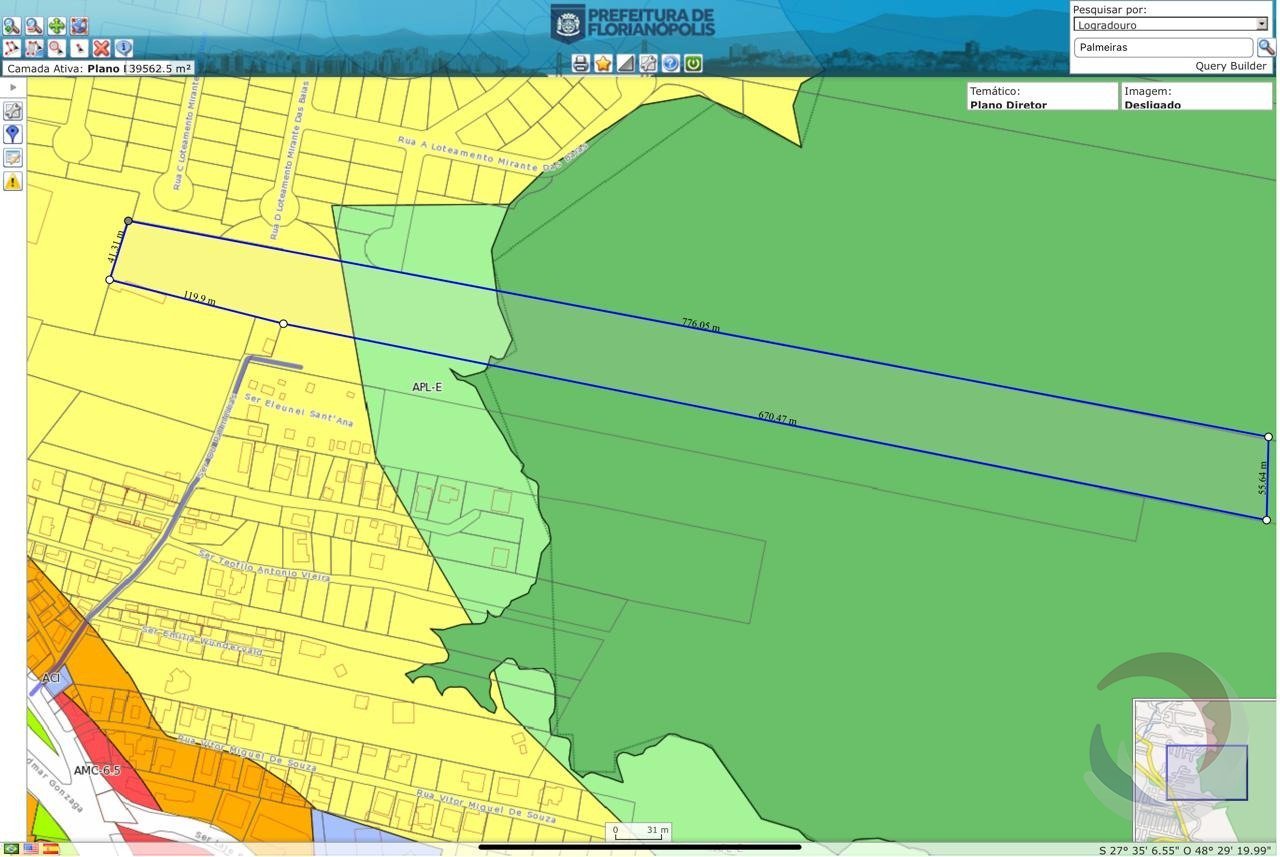
Task: Select the zoom out magnifier tool
Action: (34, 26)
